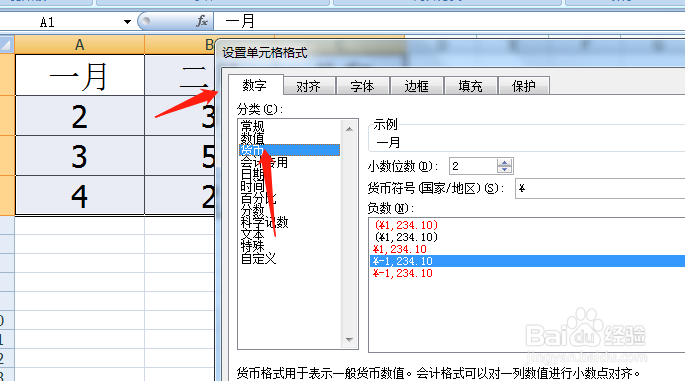
Task: Select column A header
Action: coord(80,45)
